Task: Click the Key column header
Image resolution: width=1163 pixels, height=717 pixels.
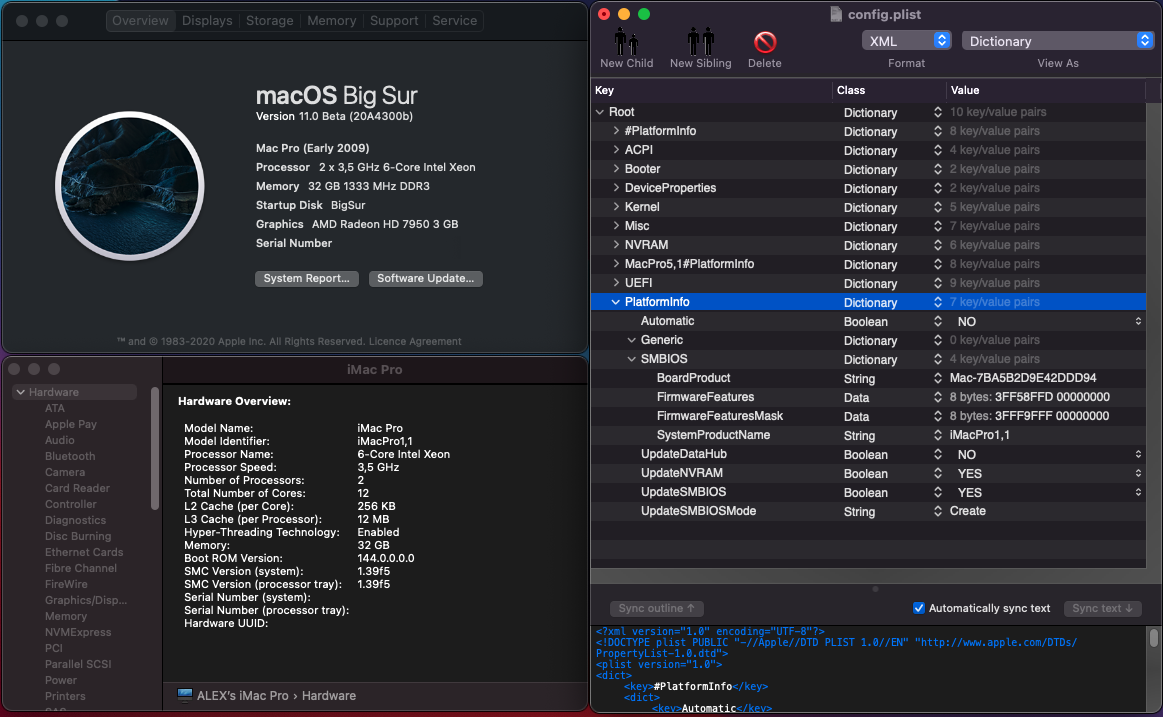Action: click(711, 90)
